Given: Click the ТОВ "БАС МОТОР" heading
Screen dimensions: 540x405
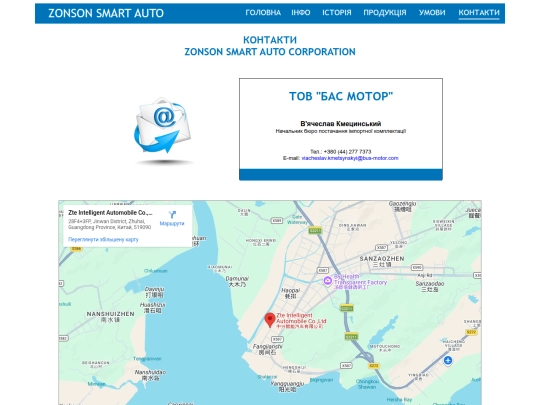Looking at the screenshot, I should pyautogui.click(x=341, y=96).
